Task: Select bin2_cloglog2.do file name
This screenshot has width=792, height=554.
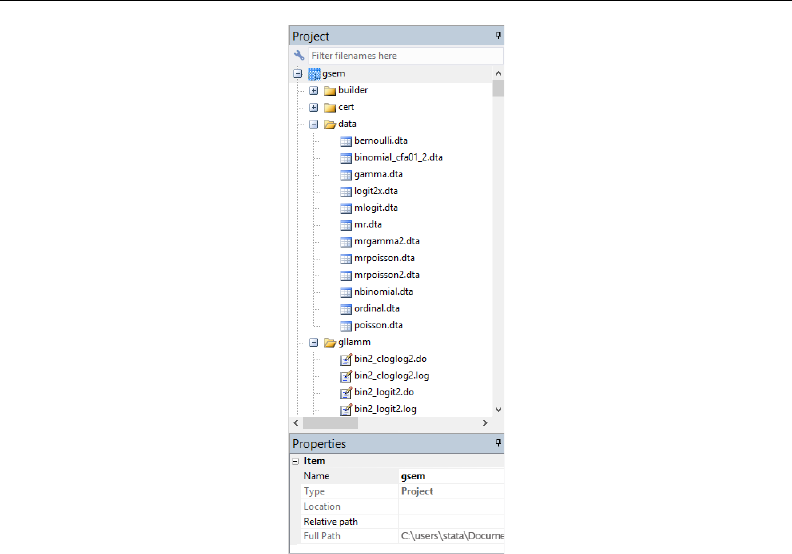Action: pos(390,359)
